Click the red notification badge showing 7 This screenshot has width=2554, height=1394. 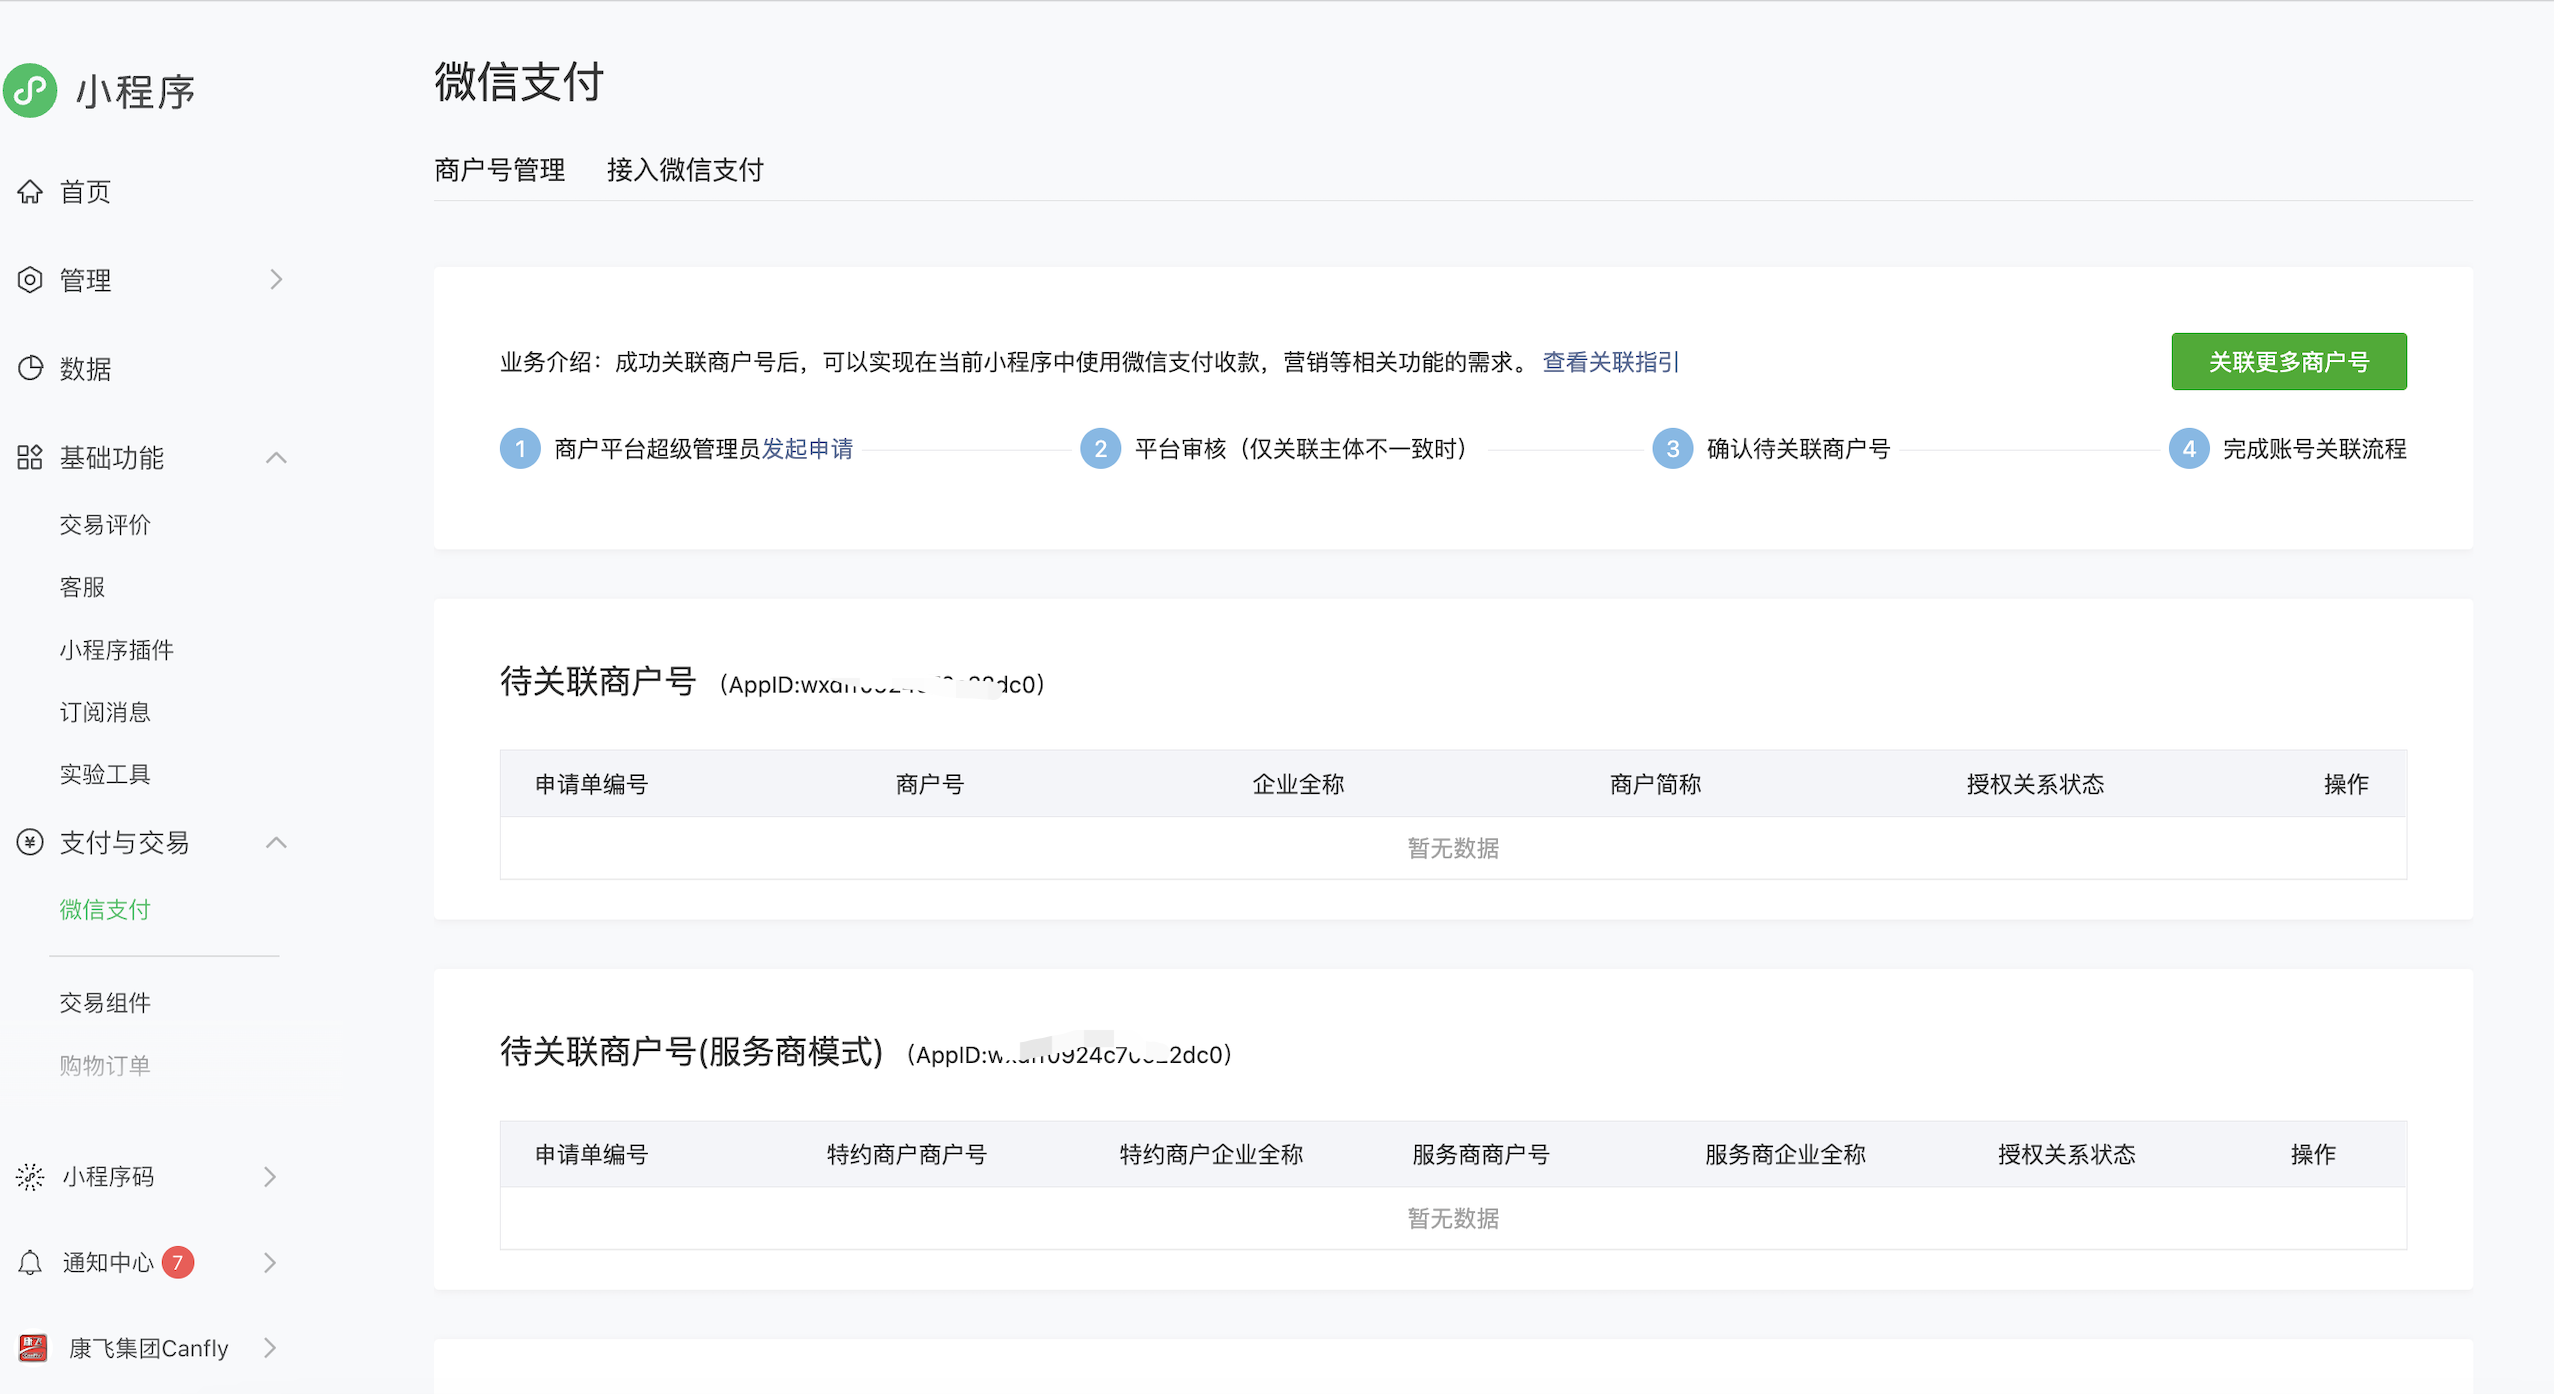178,1262
